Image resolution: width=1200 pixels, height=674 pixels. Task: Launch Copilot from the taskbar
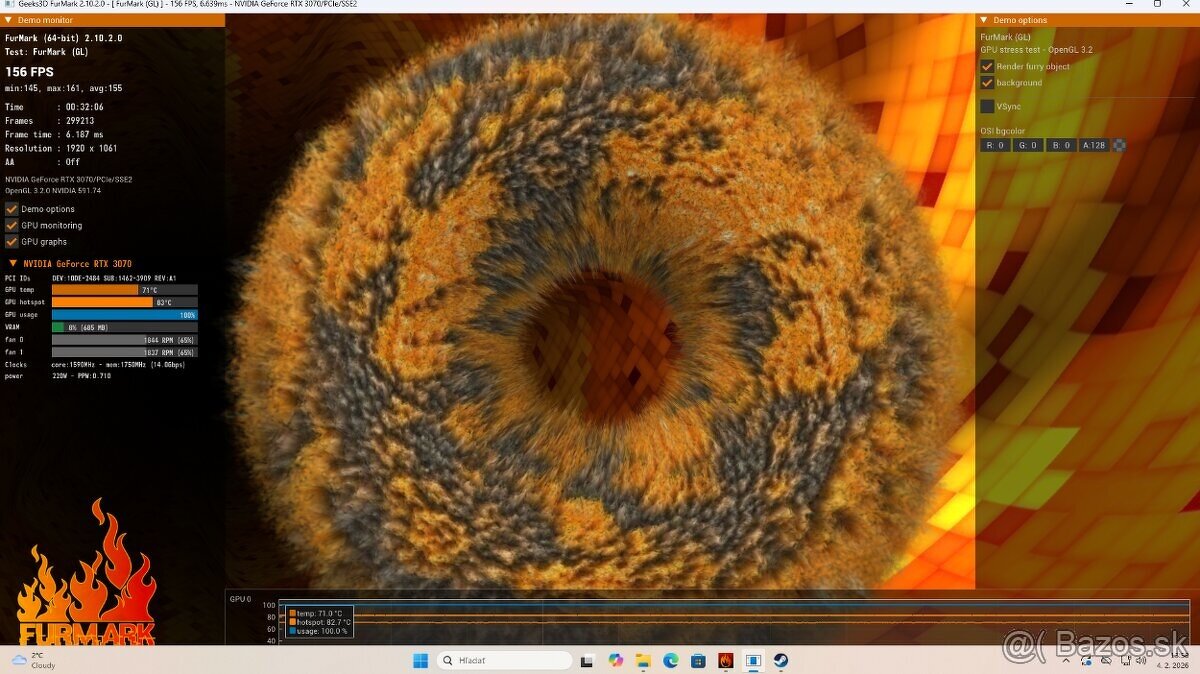point(615,660)
